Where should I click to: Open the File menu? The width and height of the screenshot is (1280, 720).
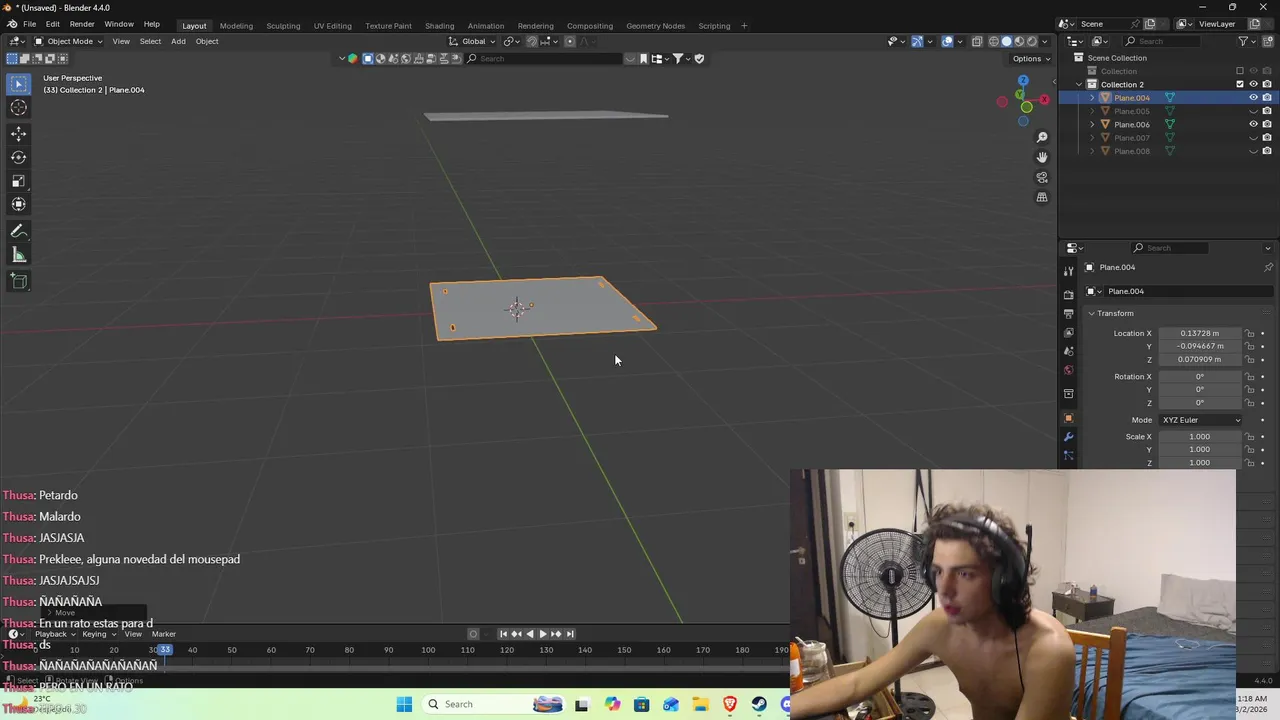pyautogui.click(x=29, y=24)
